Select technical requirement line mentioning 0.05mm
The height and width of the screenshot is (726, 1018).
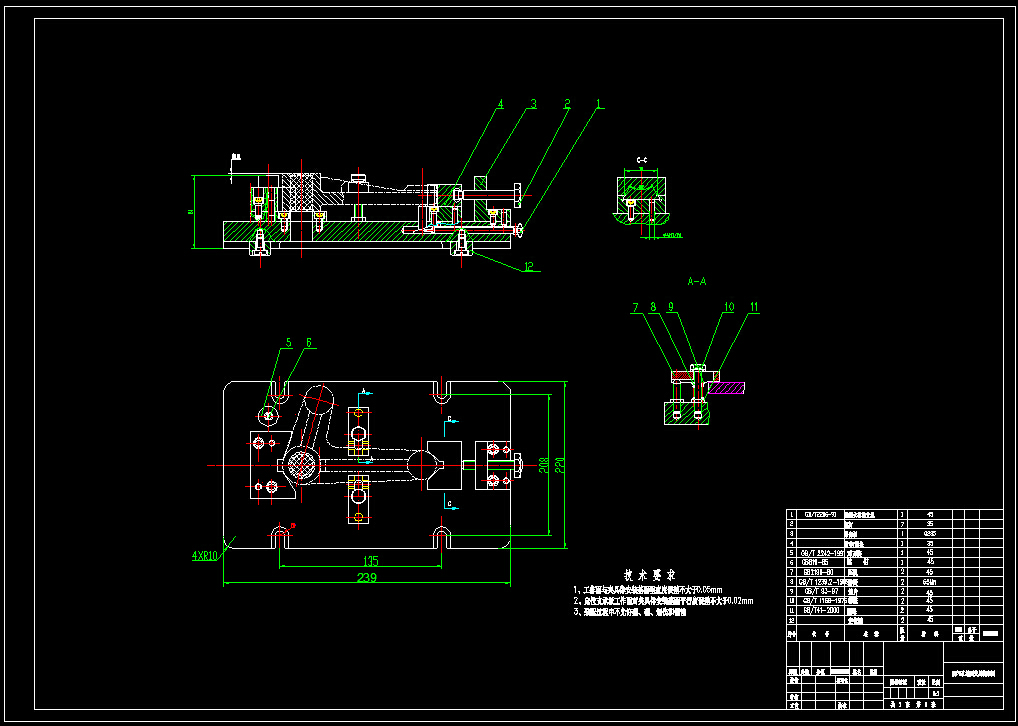(x=647, y=590)
